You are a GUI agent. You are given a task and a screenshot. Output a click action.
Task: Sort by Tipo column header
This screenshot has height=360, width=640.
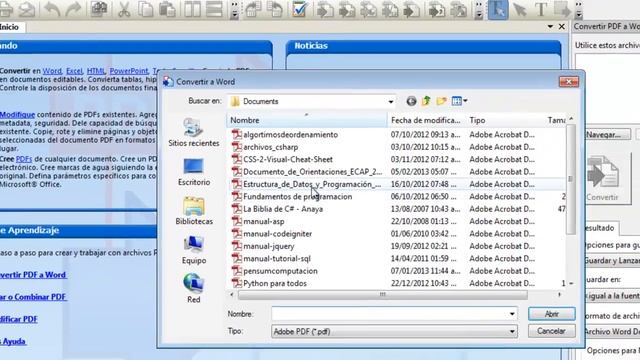tap(504, 120)
